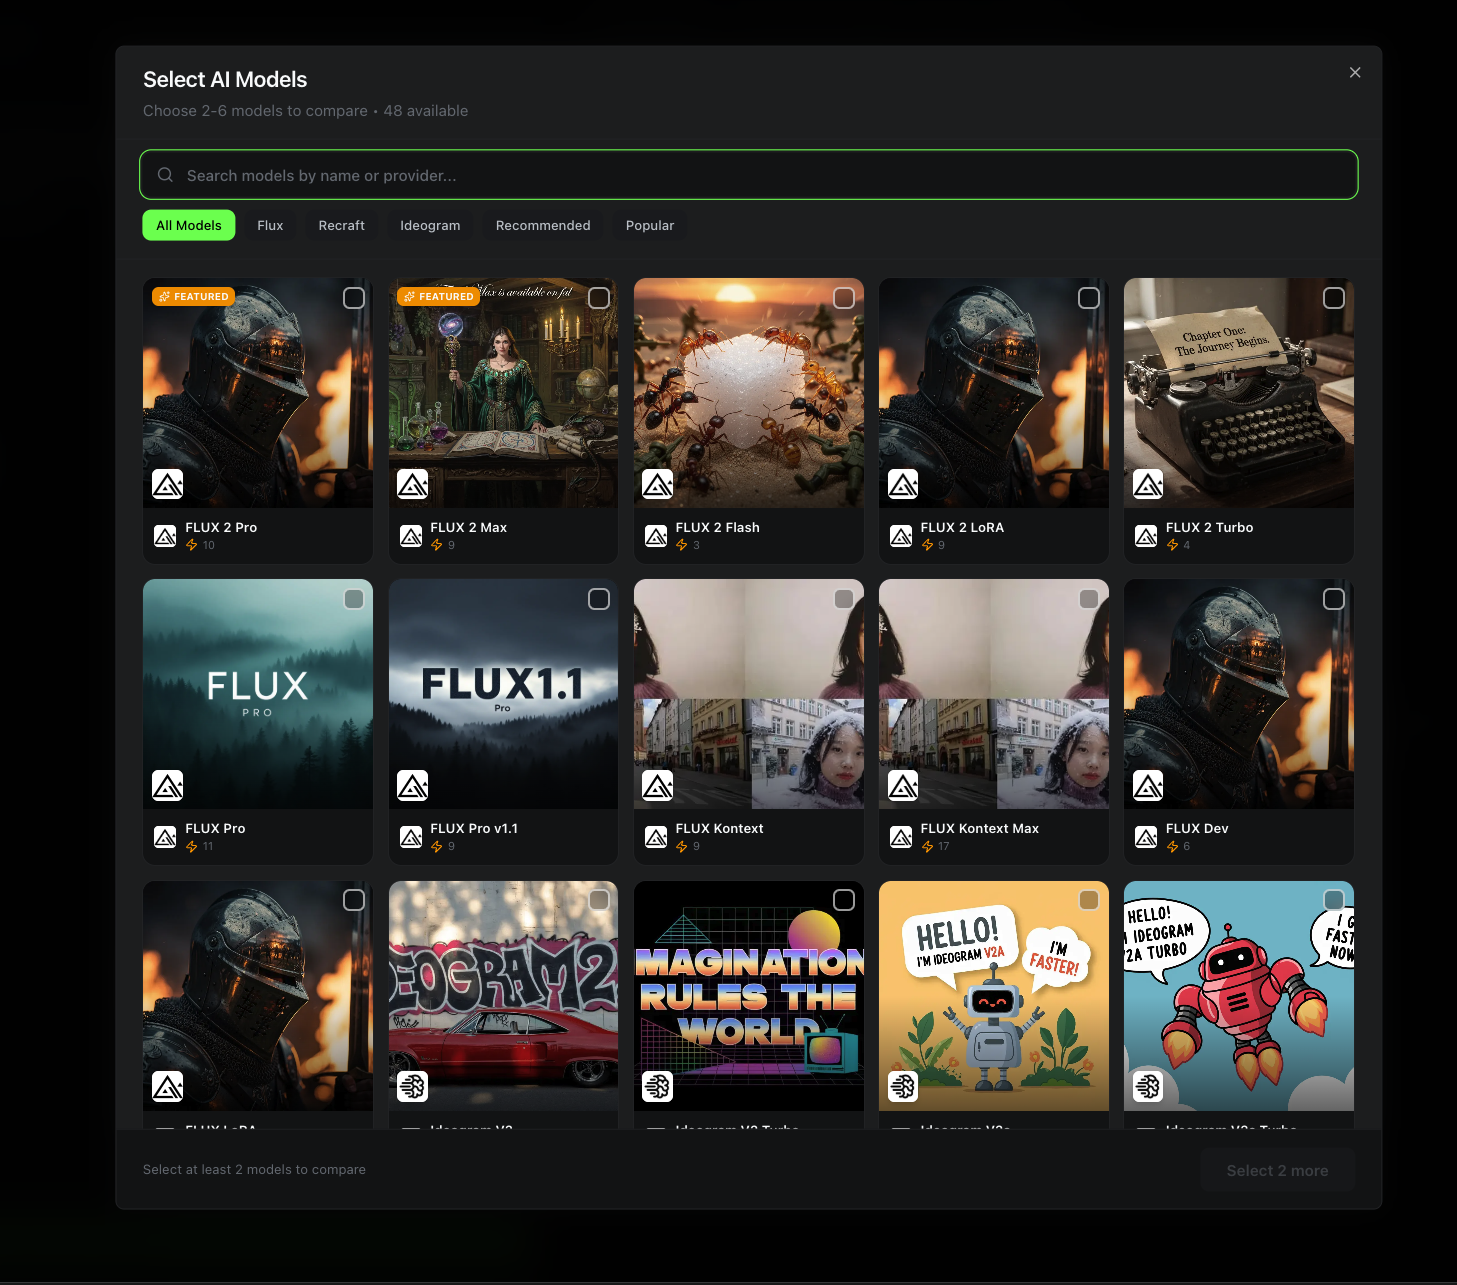Image resolution: width=1457 pixels, height=1285 pixels.
Task: Filter models by Popular
Action: point(649,225)
